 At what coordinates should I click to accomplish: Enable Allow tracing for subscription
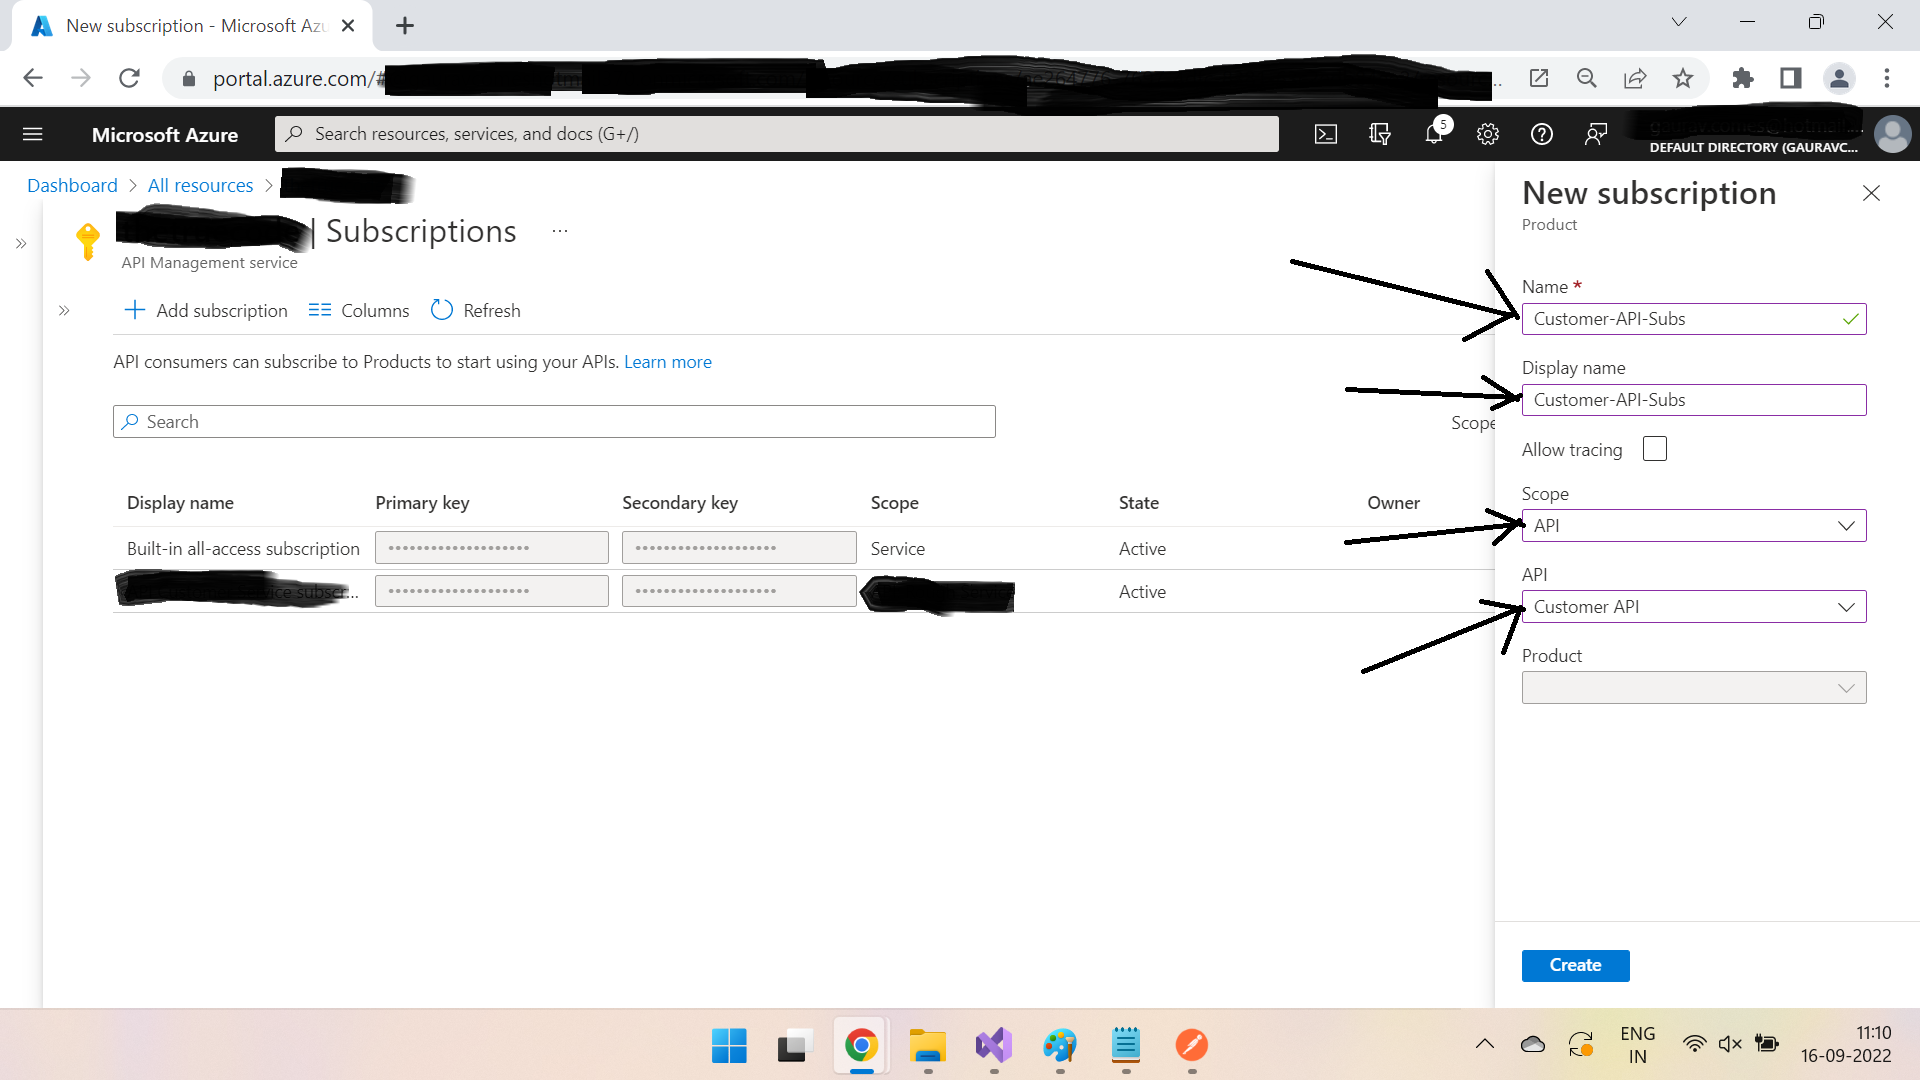pos(1654,448)
